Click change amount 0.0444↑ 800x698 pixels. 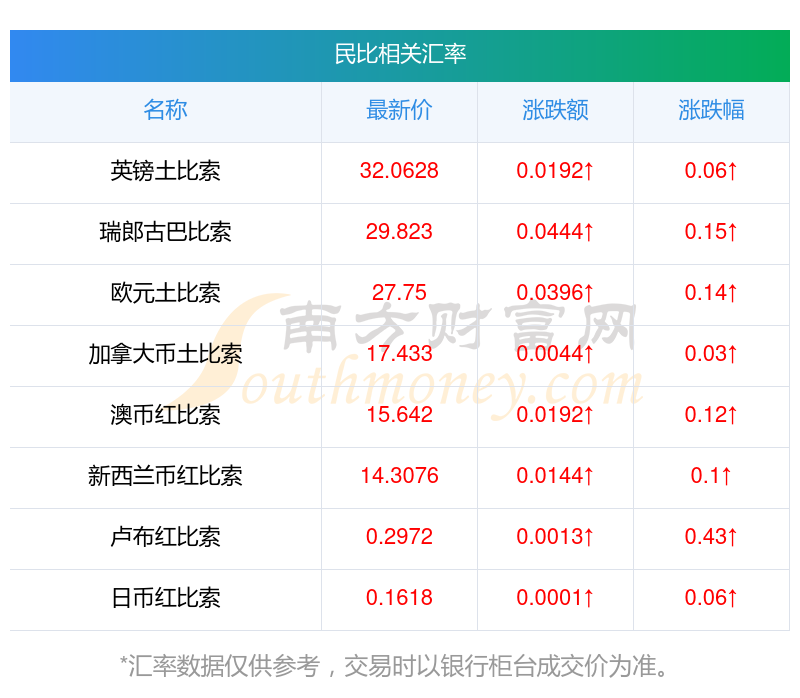[555, 232]
